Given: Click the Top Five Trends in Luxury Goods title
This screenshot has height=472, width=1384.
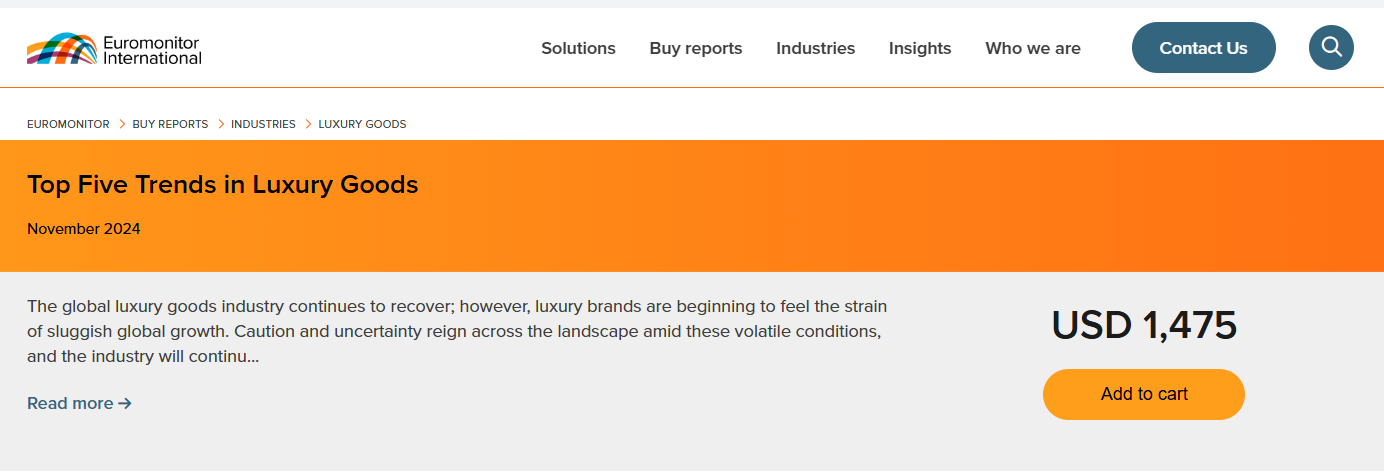Looking at the screenshot, I should (x=222, y=185).
